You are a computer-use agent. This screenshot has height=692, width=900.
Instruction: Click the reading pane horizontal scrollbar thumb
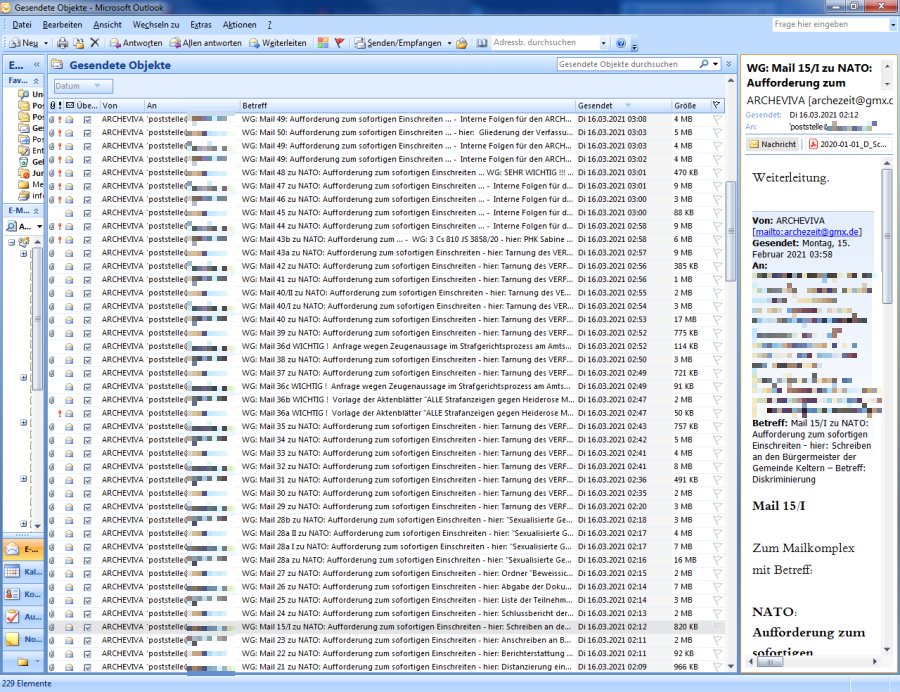(769, 662)
